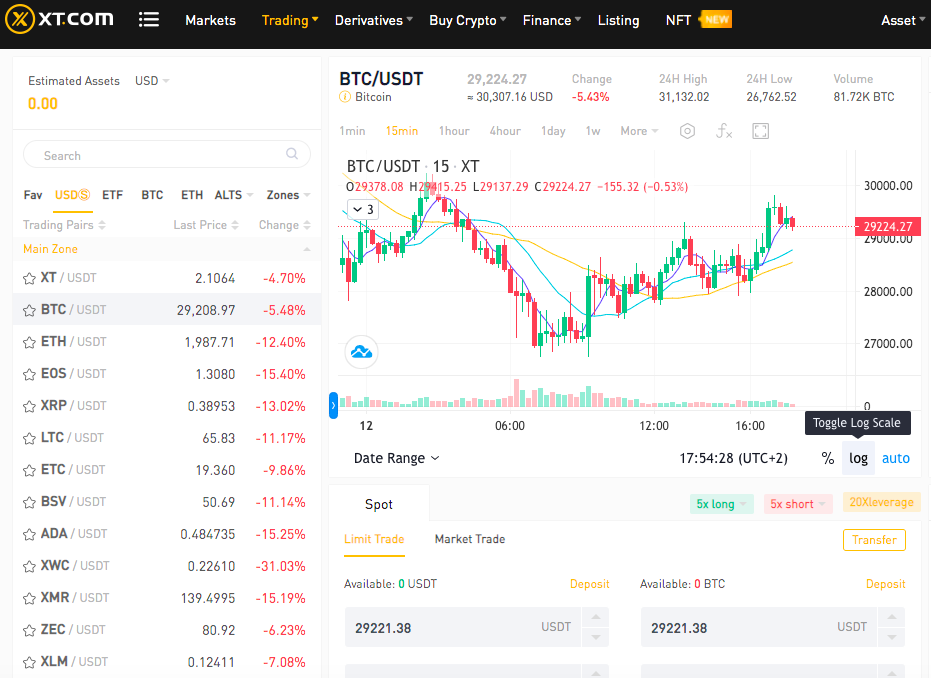Toggle log scale on chart
Screen dimensions: 931x678
[858, 458]
